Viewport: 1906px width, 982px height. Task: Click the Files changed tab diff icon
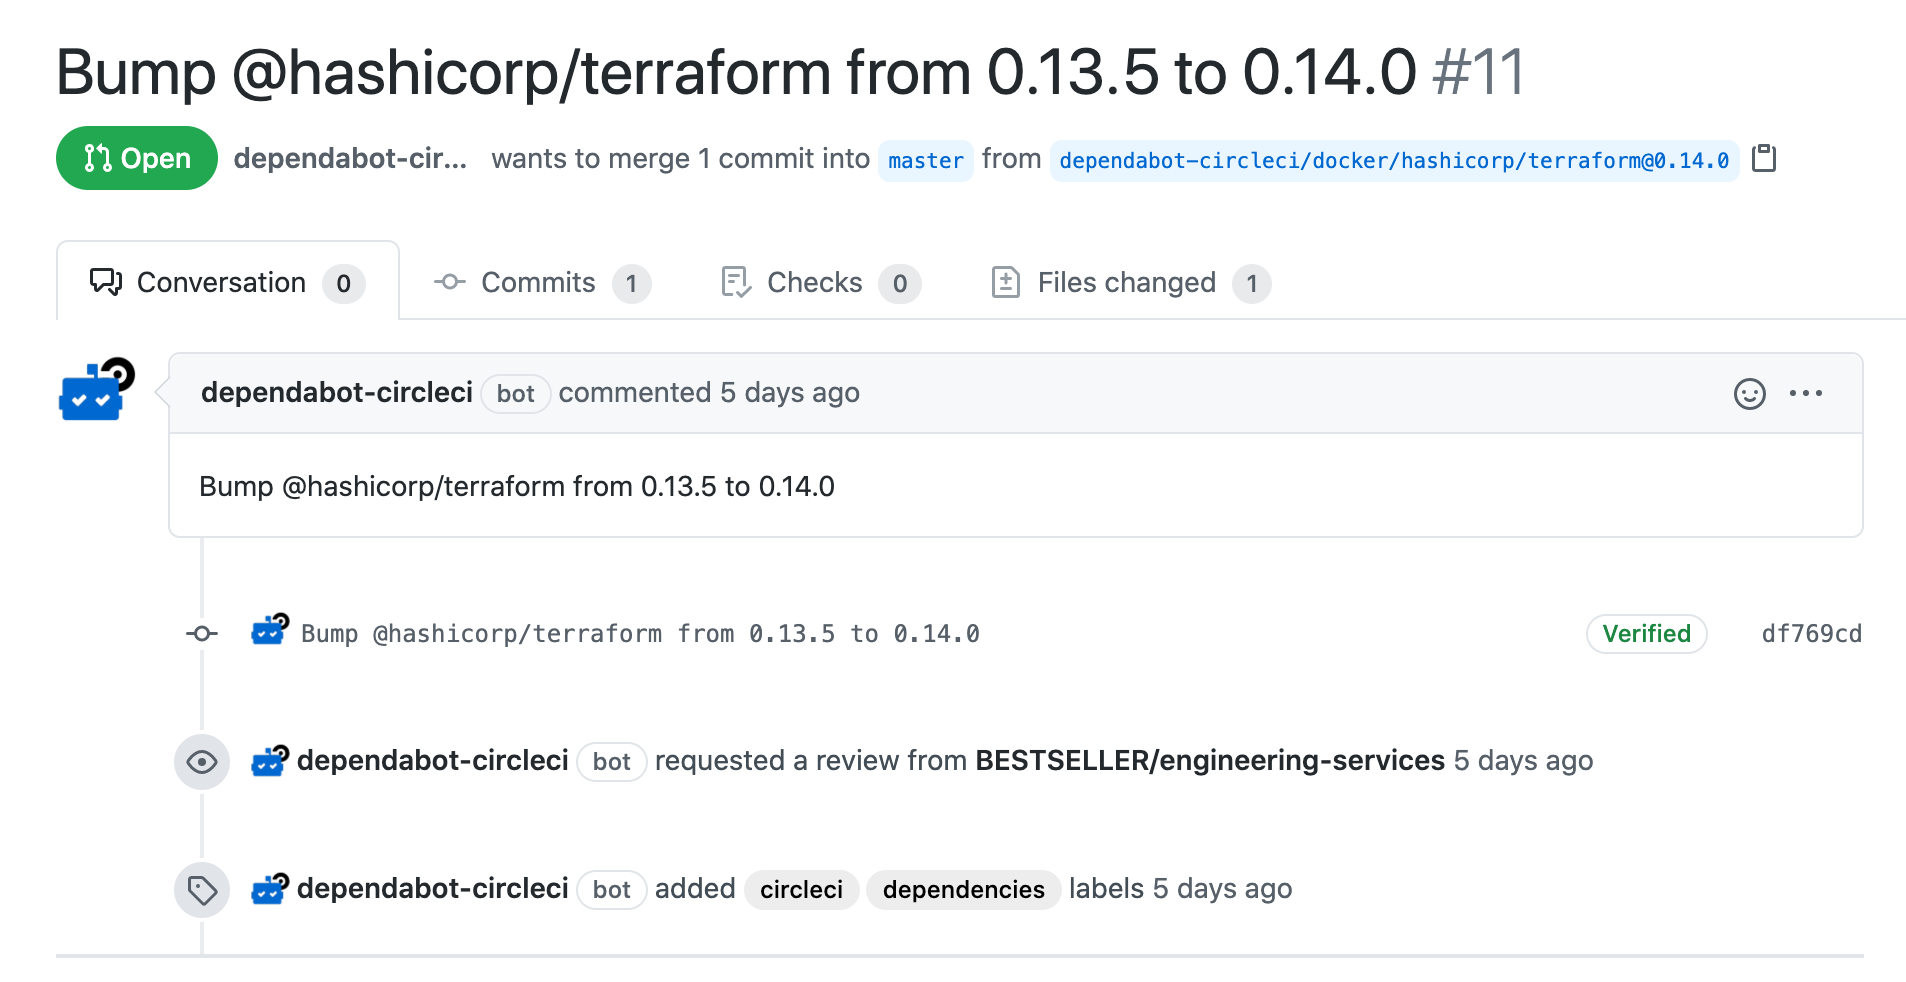coord(1006,282)
